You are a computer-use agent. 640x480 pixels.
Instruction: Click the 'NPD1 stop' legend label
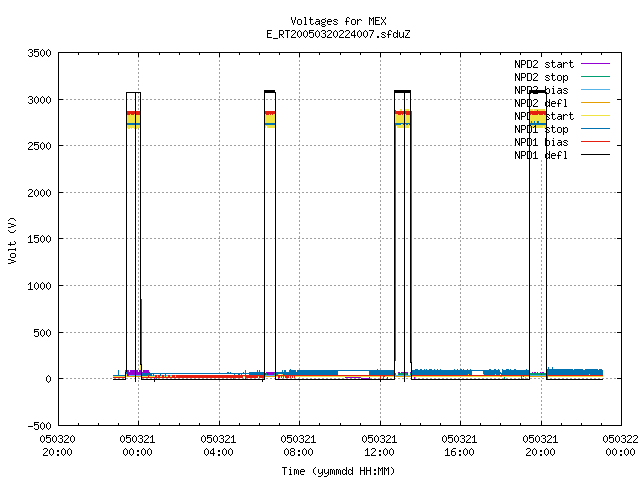tap(541, 129)
